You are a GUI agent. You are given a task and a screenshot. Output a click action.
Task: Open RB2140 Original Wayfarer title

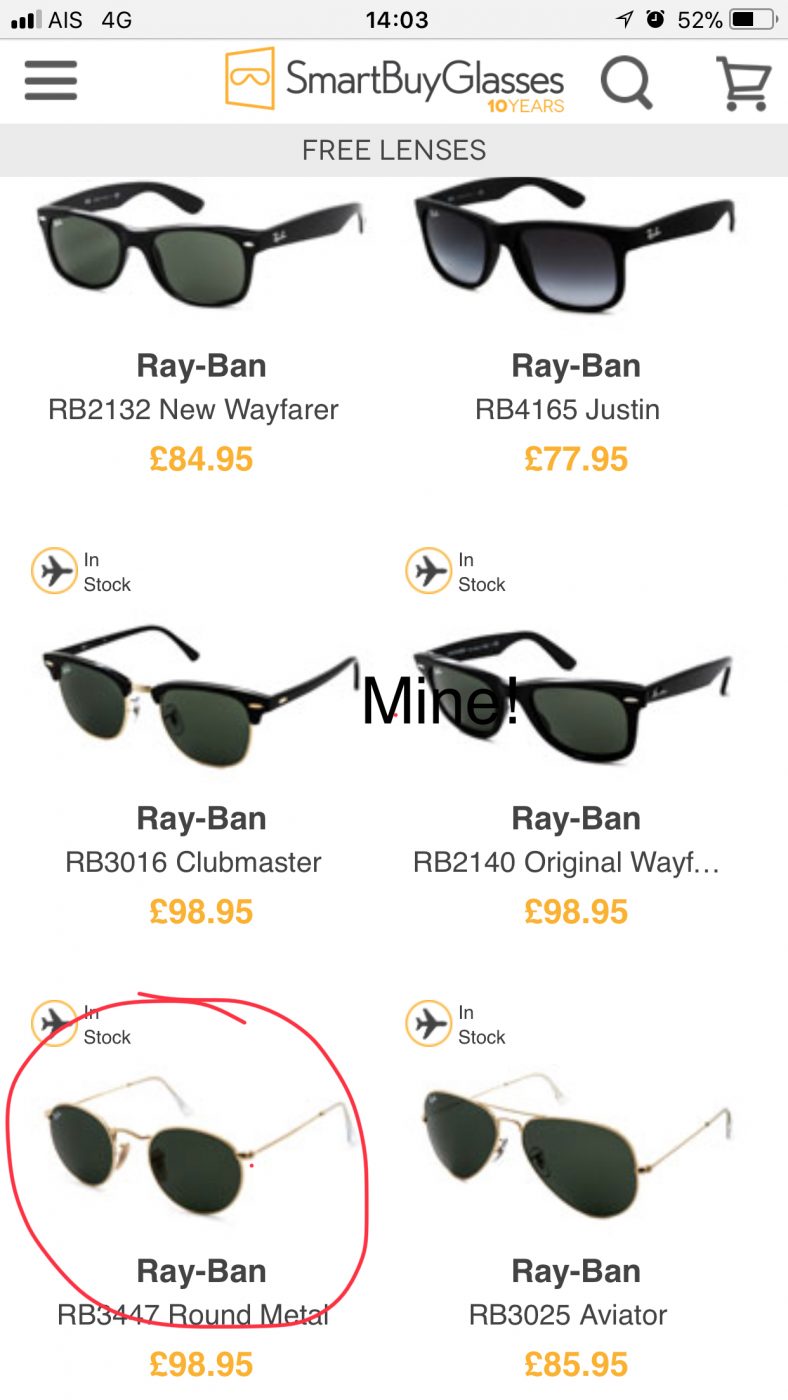[x=567, y=863]
